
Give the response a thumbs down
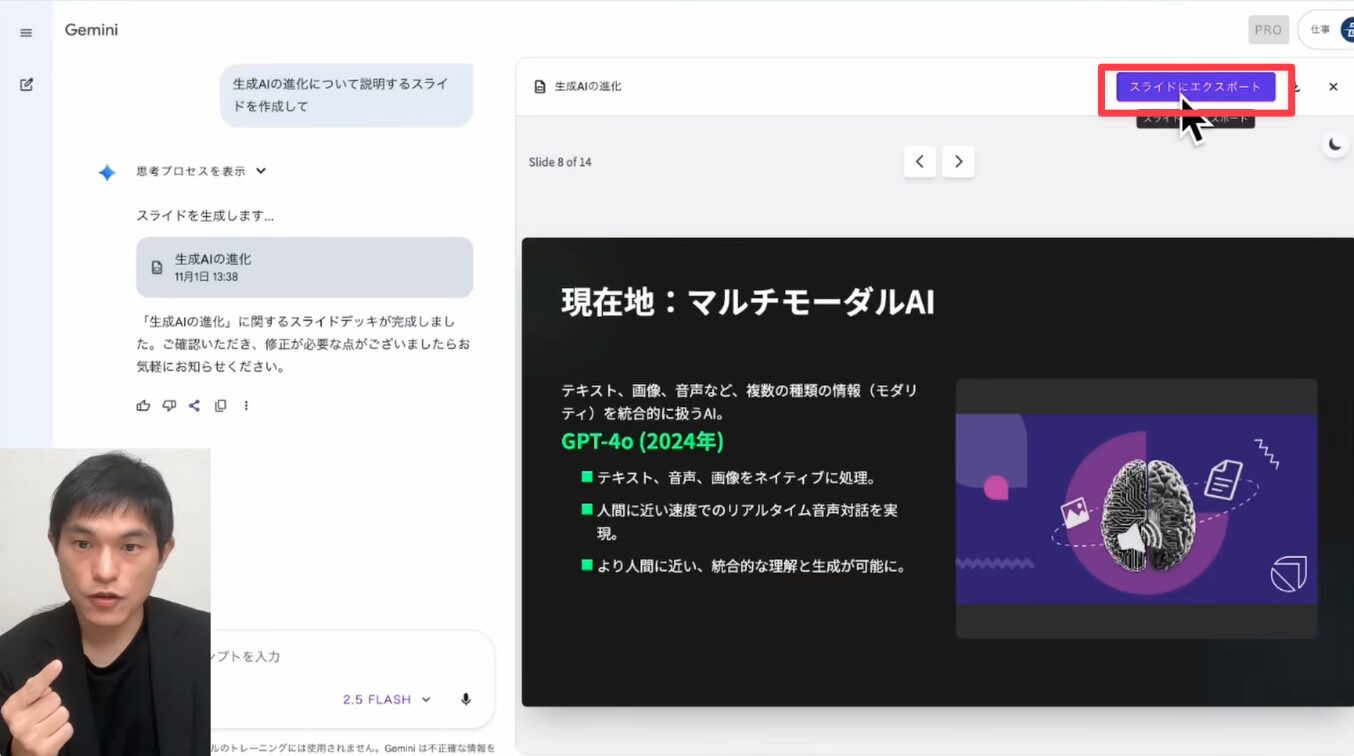[x=169, y=405]
